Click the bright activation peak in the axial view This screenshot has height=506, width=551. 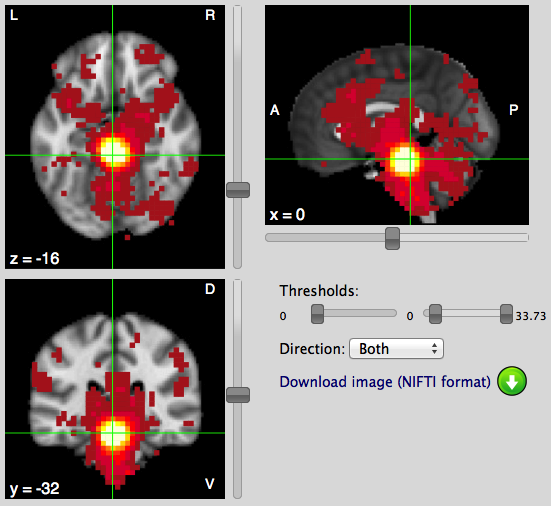point(114,152)
